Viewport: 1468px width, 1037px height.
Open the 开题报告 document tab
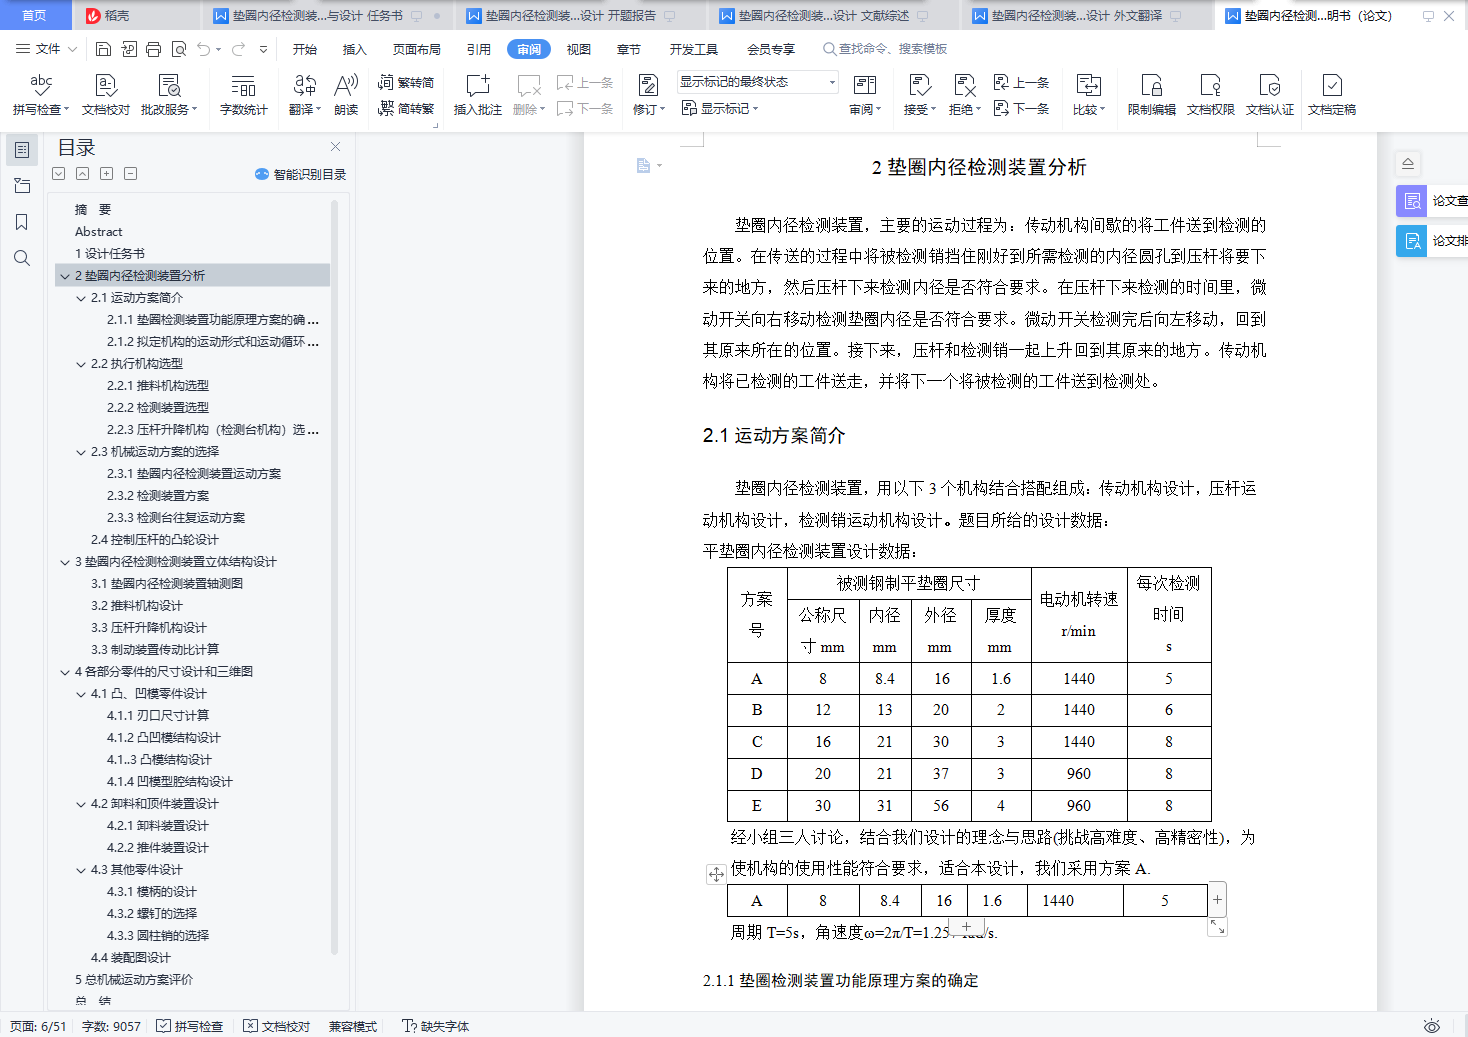(570, 16)
